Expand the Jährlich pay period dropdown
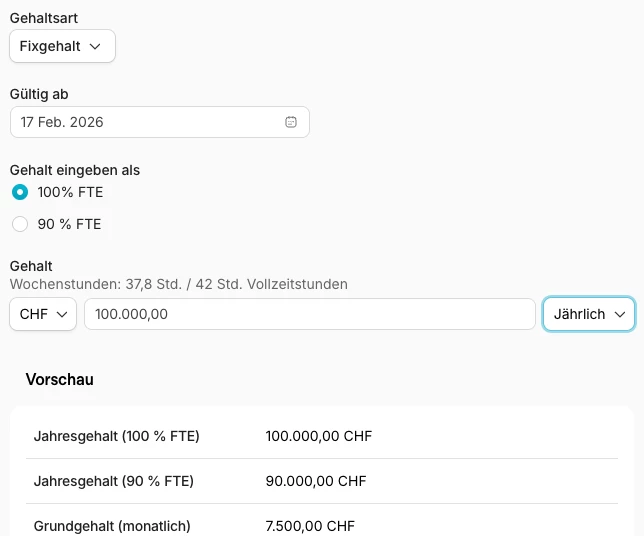 click(588, 314)
